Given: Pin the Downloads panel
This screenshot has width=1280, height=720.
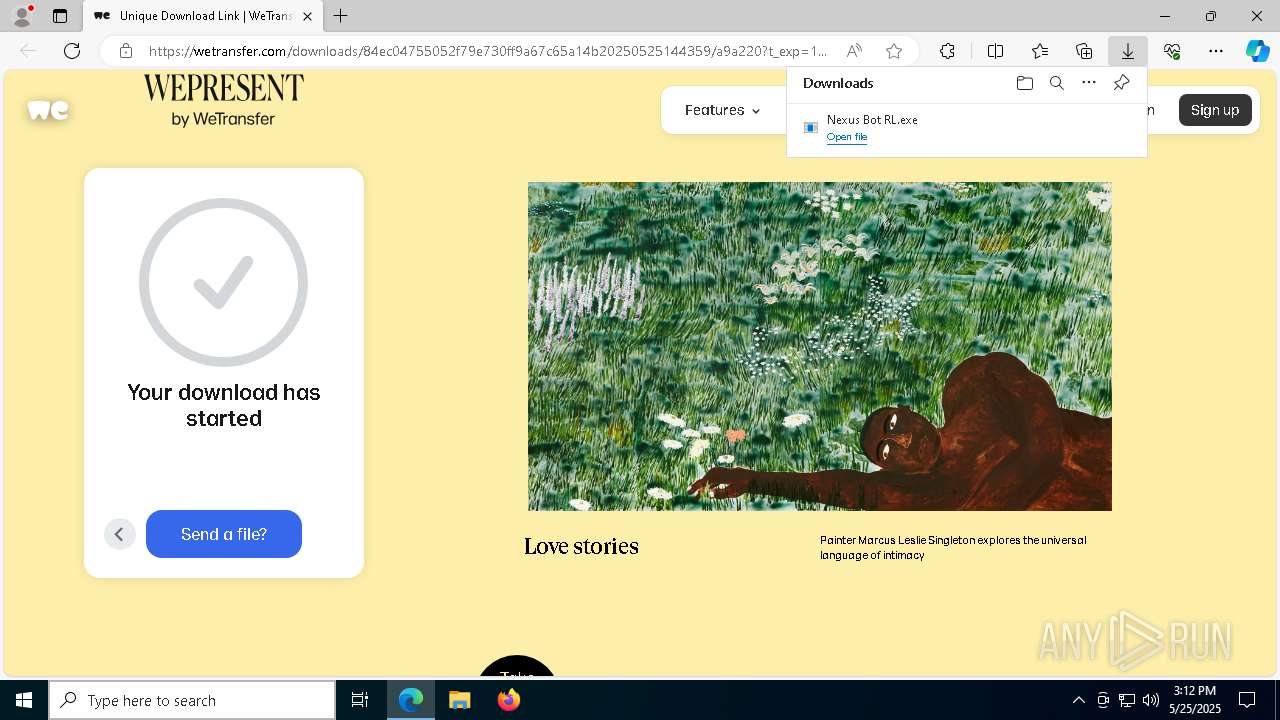Looking at the screenshot, I should tap(1121, 83).
